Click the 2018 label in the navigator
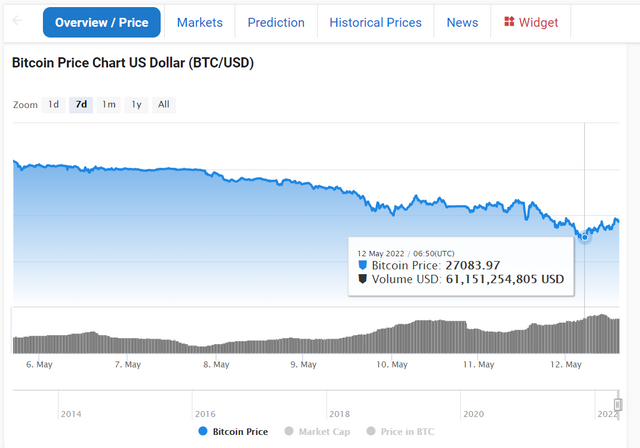640x448 pixels. tap(339, 414)
